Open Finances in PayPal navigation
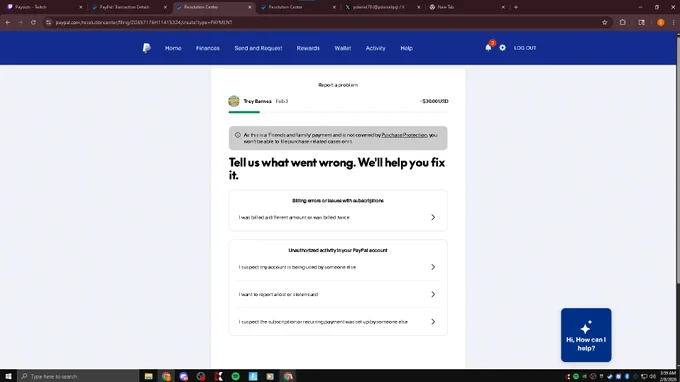Viewport: 680px width, 382px height. pos(208,48)
